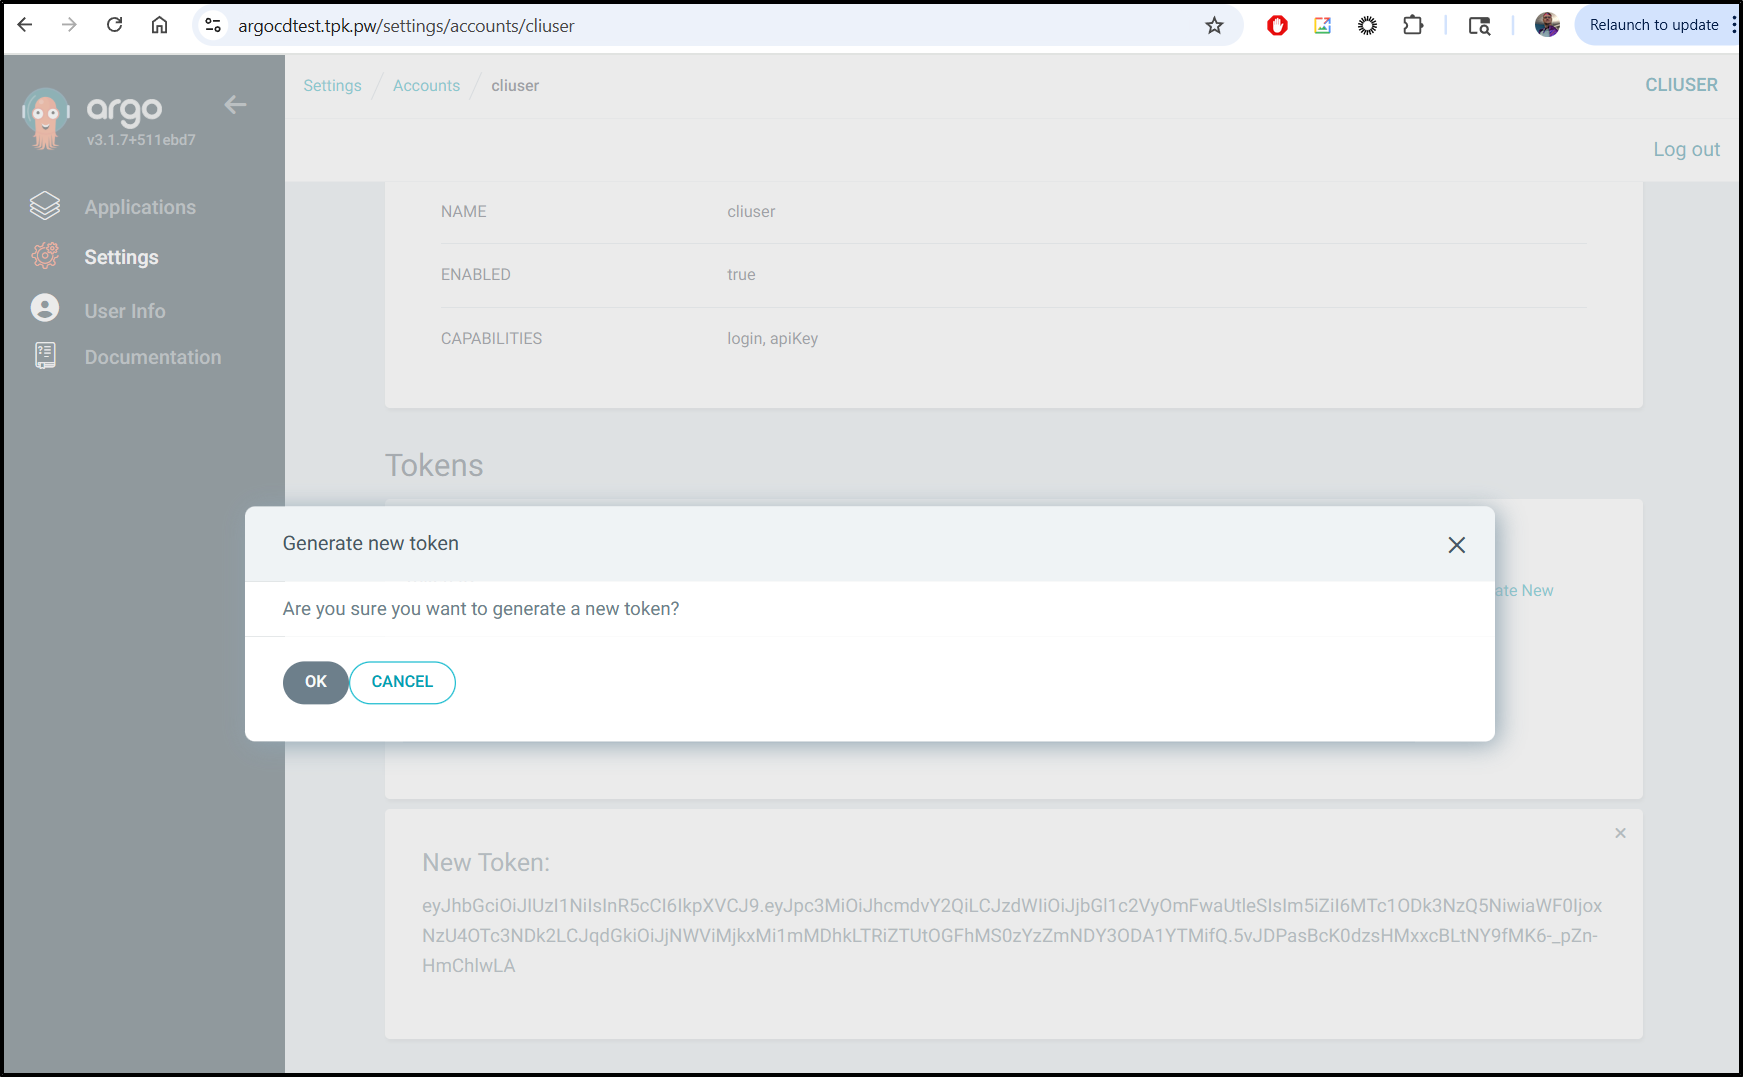Open Applications via the layers icon
The image size is (1743, 1077).
[x=45, y=206]
